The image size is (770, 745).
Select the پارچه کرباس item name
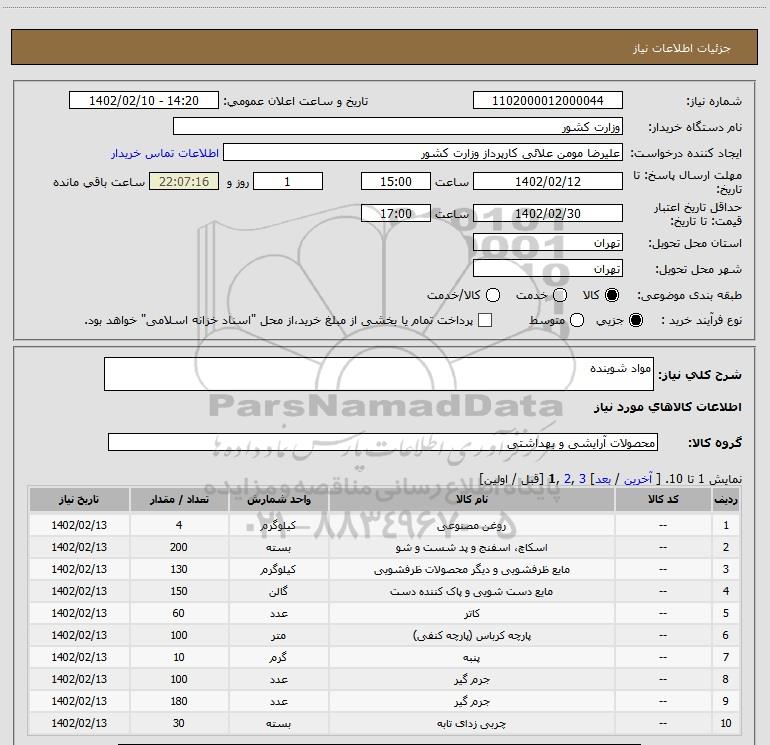pos(471,635)
